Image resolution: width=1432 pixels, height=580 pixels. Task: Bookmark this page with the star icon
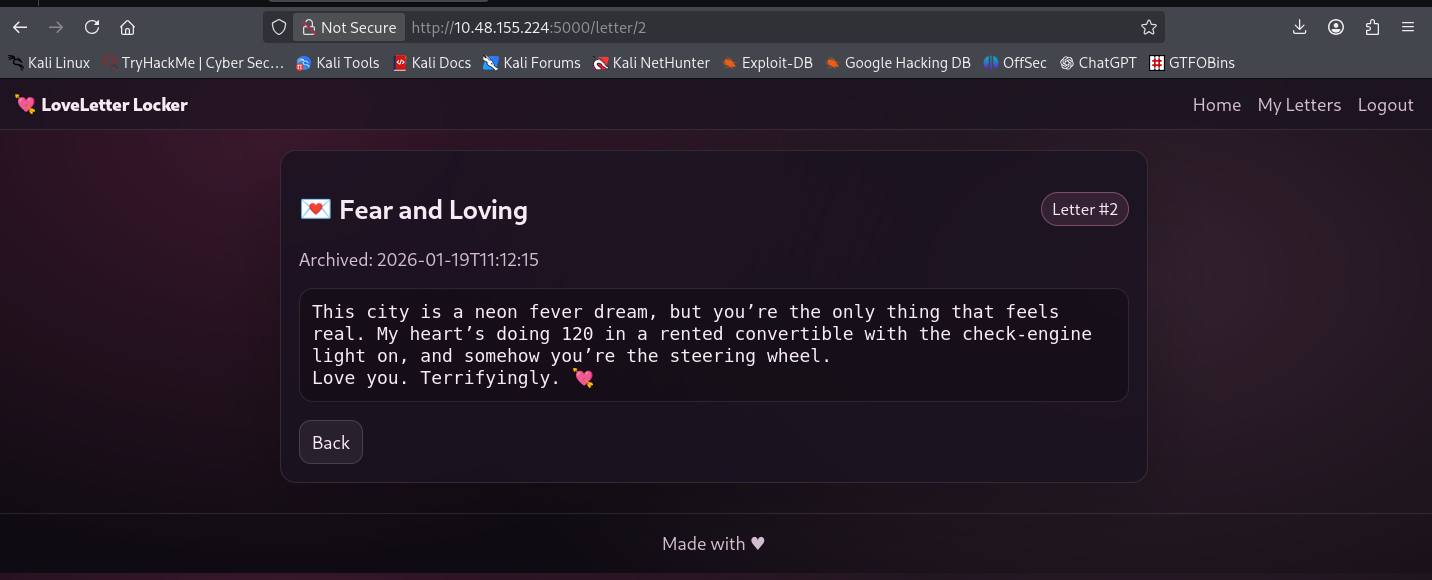point(1149,27)
